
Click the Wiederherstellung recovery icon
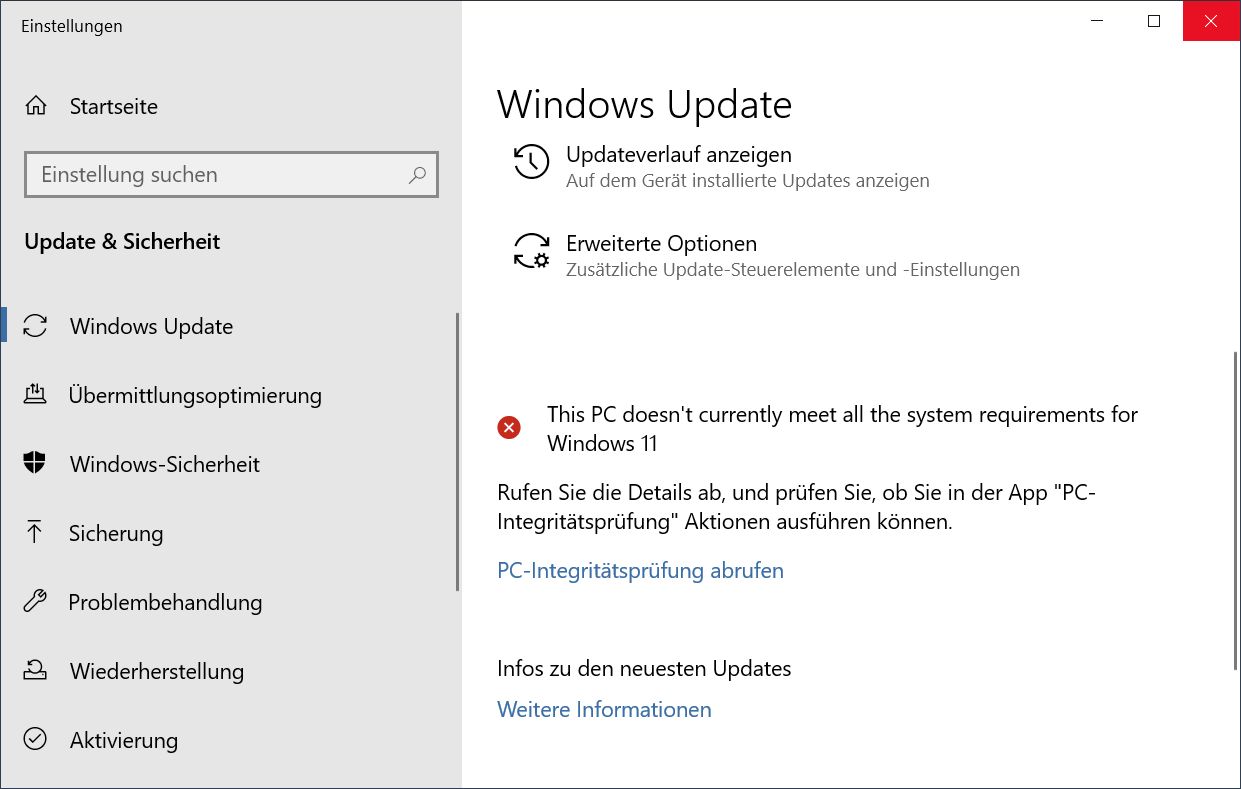35,671
